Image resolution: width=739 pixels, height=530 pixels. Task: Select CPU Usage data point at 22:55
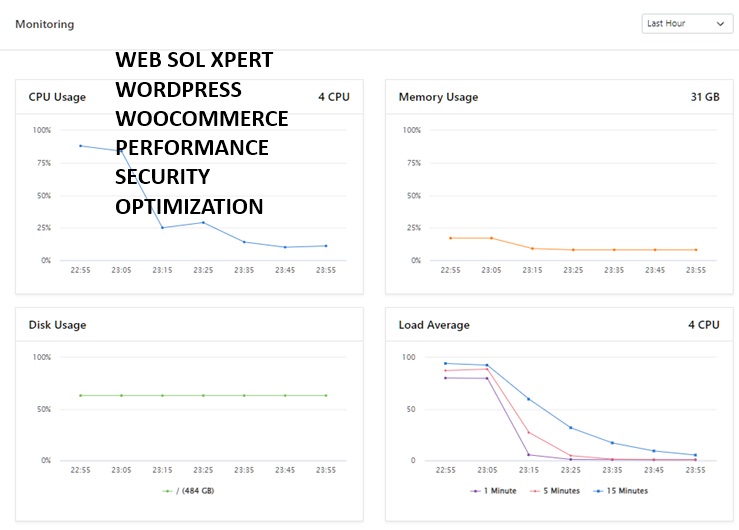(x=81, y=146)
